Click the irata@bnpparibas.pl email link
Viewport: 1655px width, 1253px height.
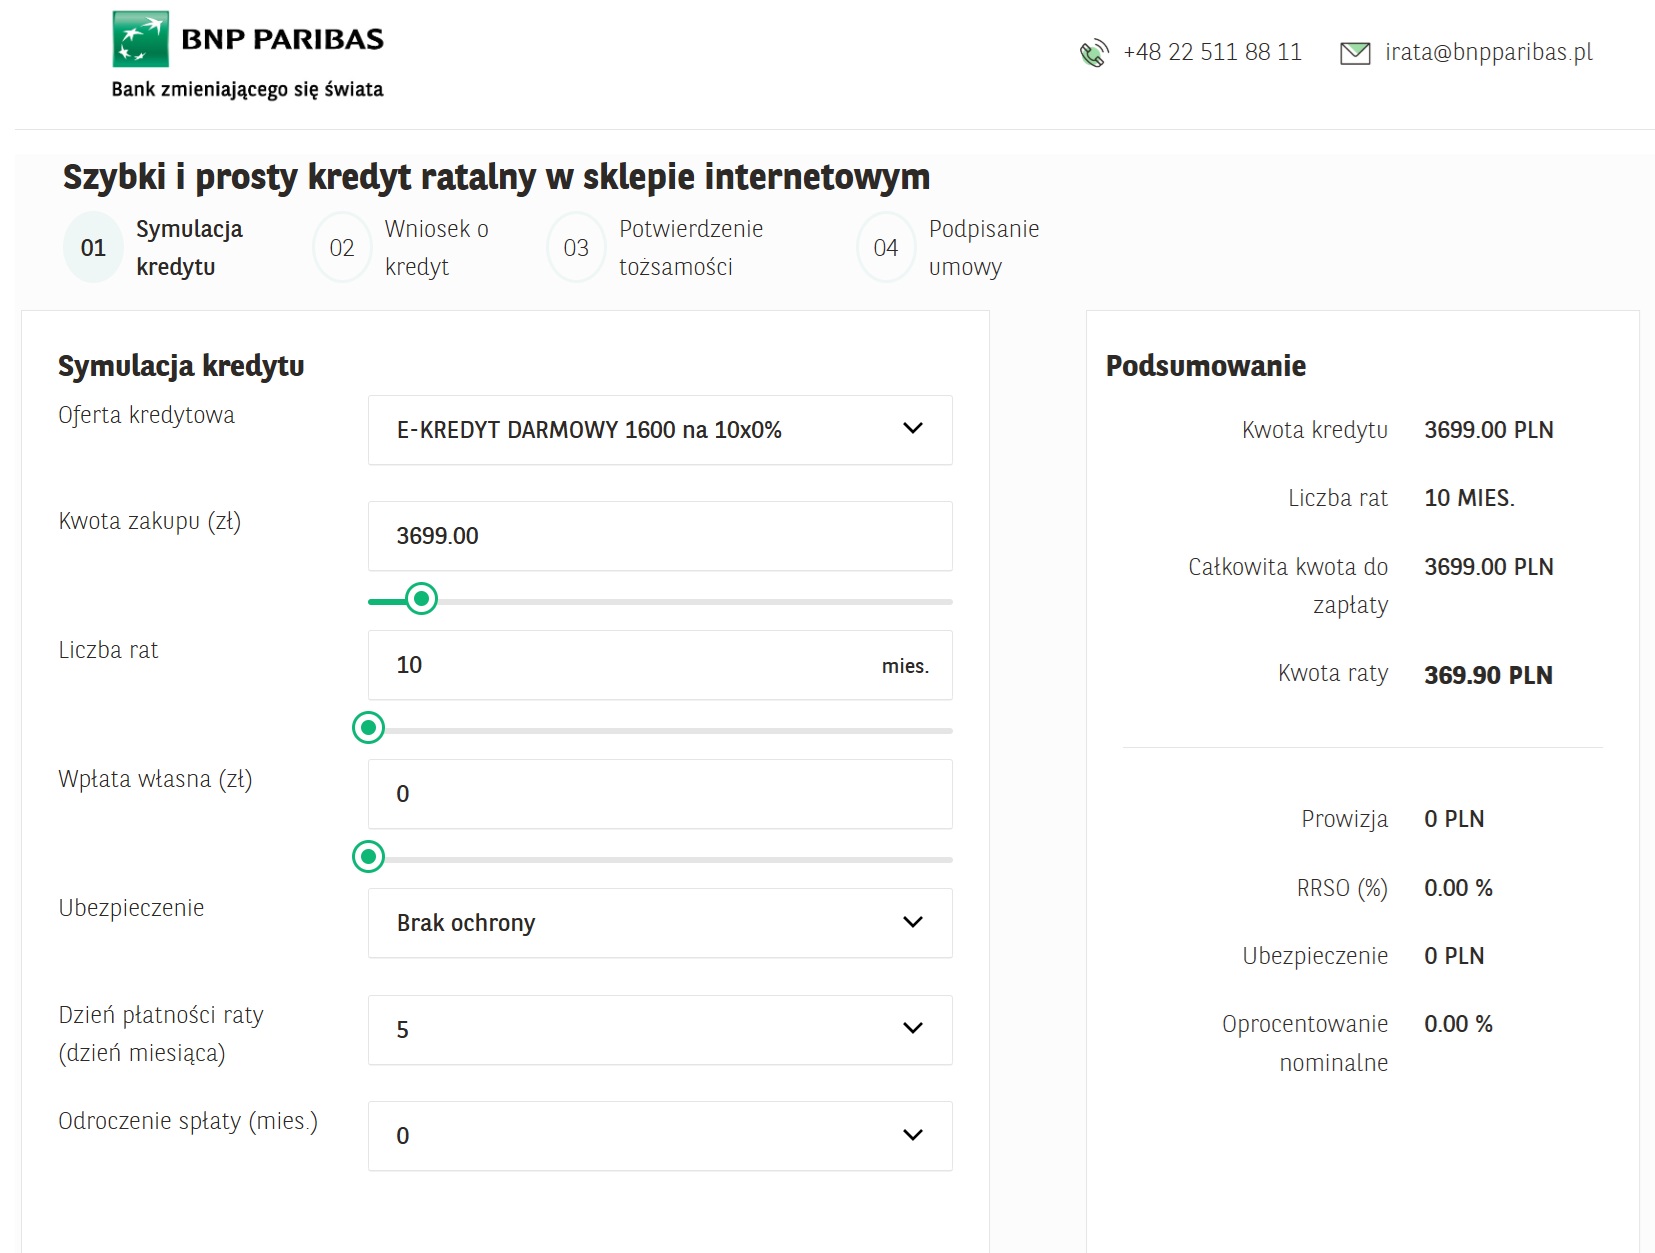click(x=1488, y=52)
